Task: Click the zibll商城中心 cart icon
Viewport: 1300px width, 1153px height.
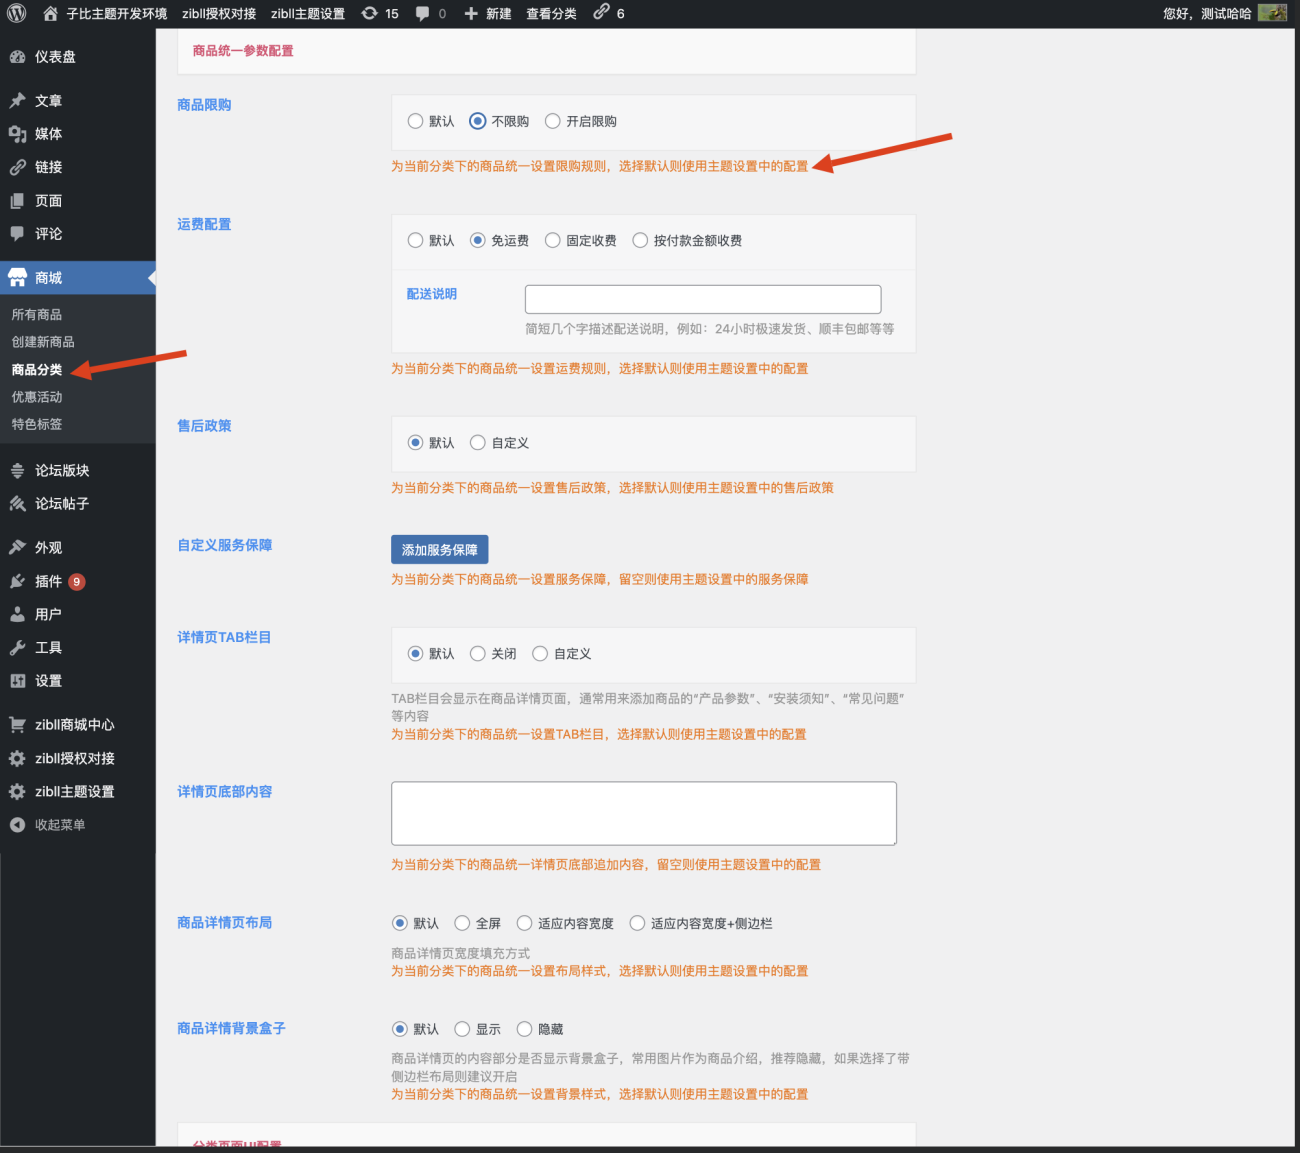Action: 17,725
